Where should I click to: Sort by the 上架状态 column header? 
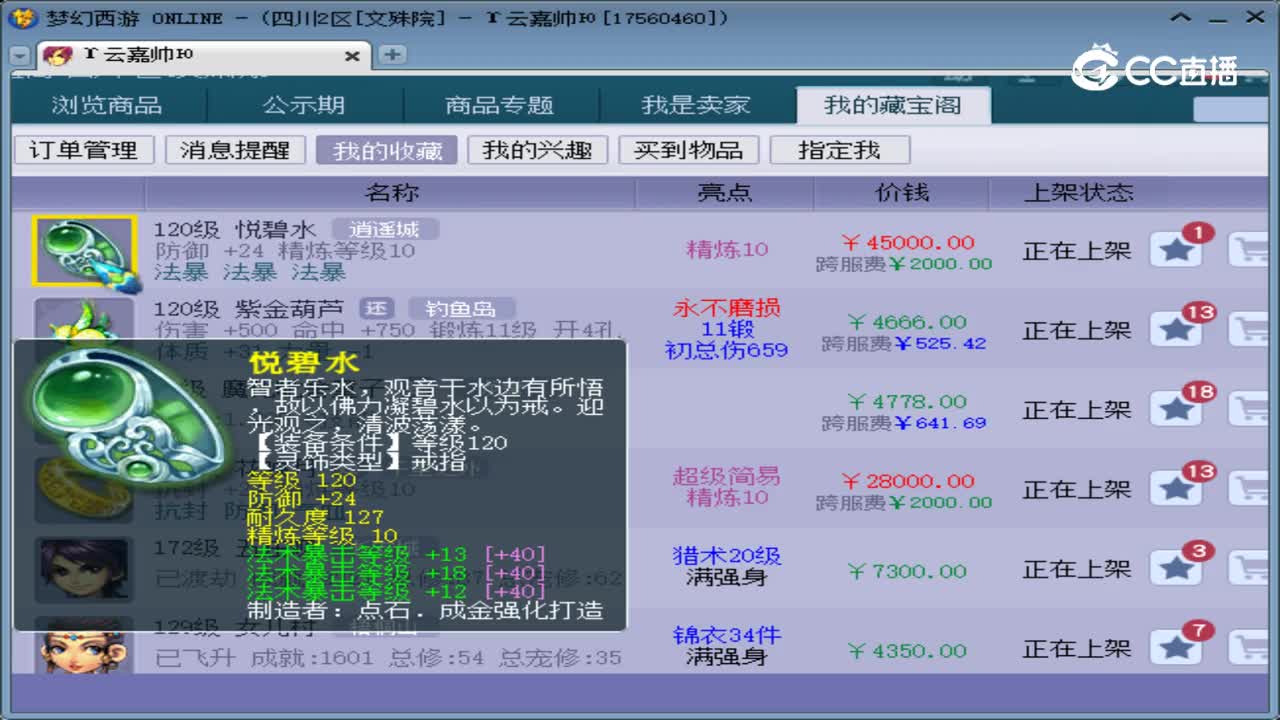(1079, 193)
